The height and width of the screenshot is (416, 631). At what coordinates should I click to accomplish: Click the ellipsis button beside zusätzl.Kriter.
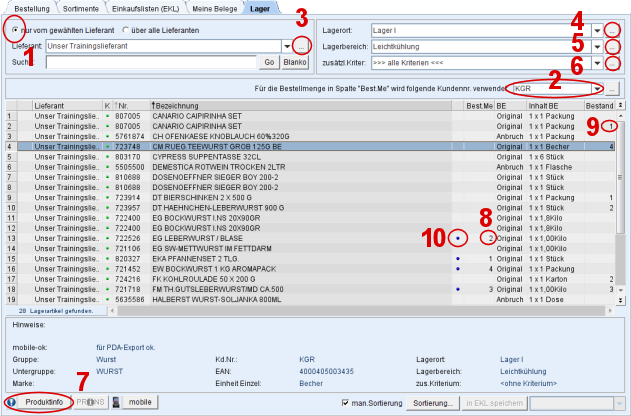pyautogui.click(x=612, y=64)
